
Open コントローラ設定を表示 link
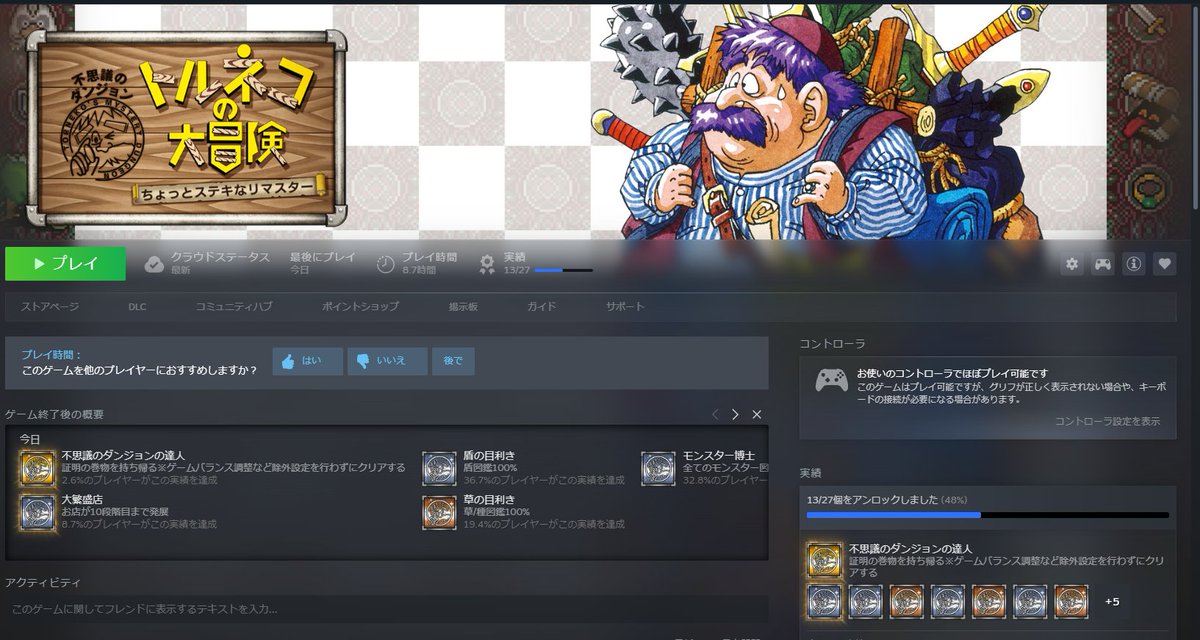click(1108, 421)
